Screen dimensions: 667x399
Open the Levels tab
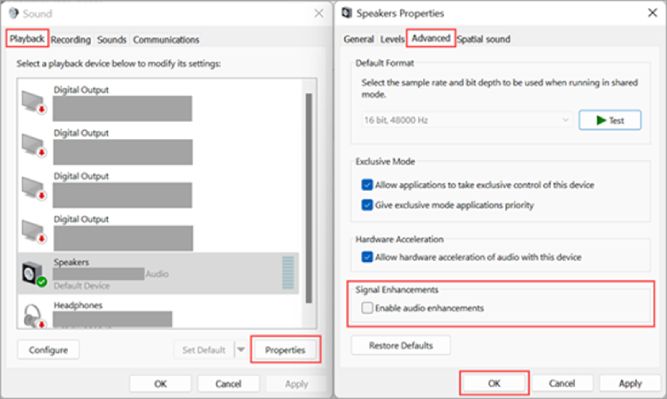392,39
